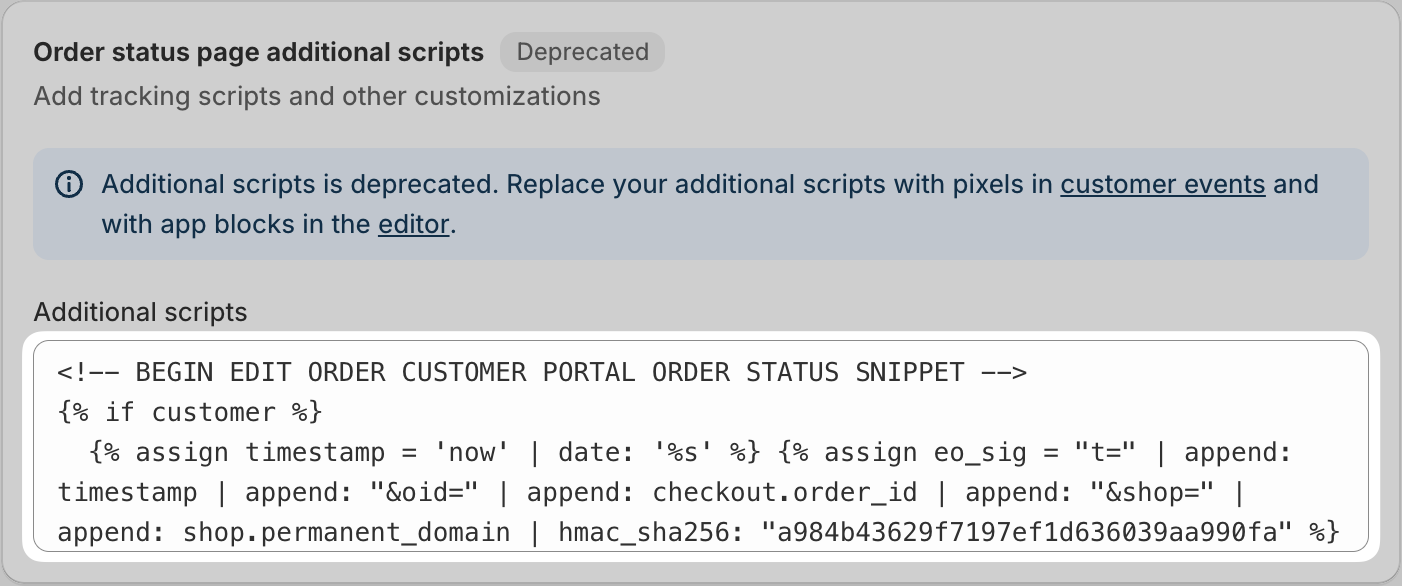Viewport: 1402px width, 586px height.
Task: Place cursor on the '{% if customer %}' line
Action: pos(189,413)
